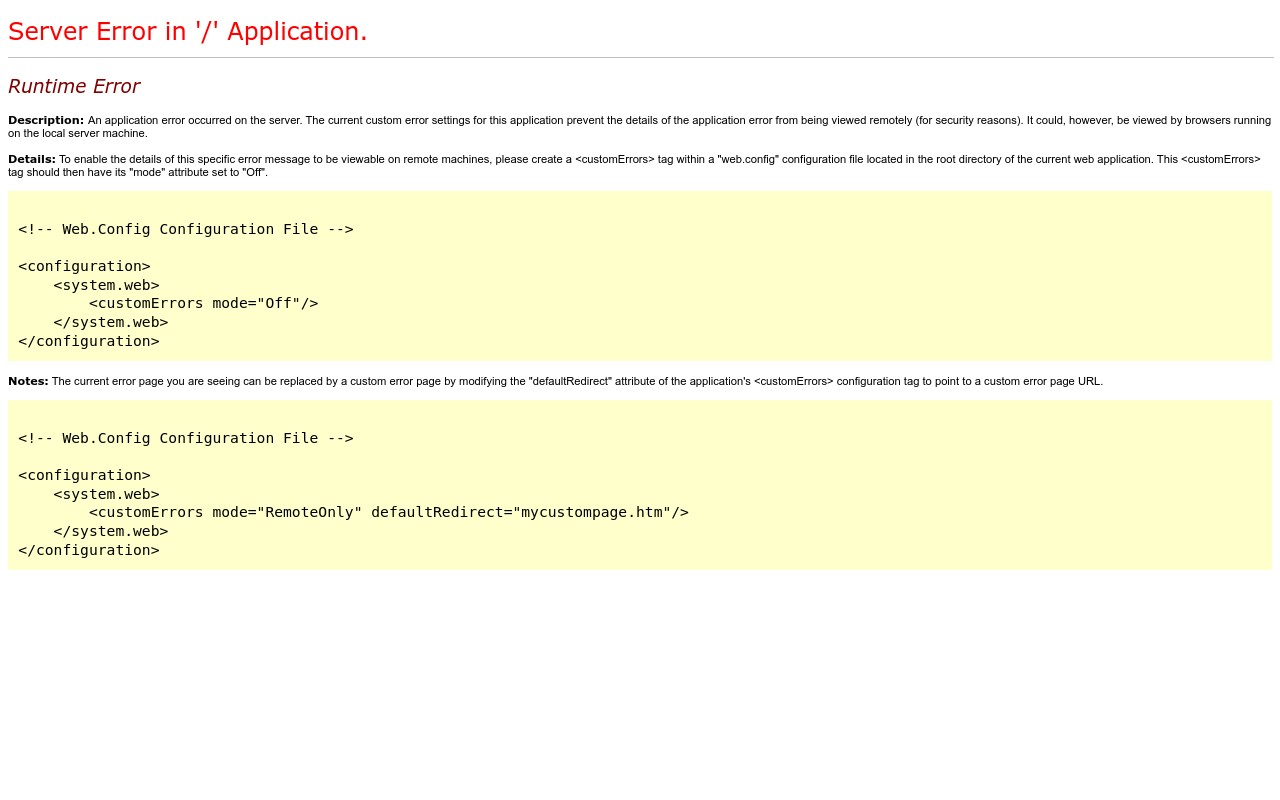Click the horizontal rule below the main heading

(640, 58)
